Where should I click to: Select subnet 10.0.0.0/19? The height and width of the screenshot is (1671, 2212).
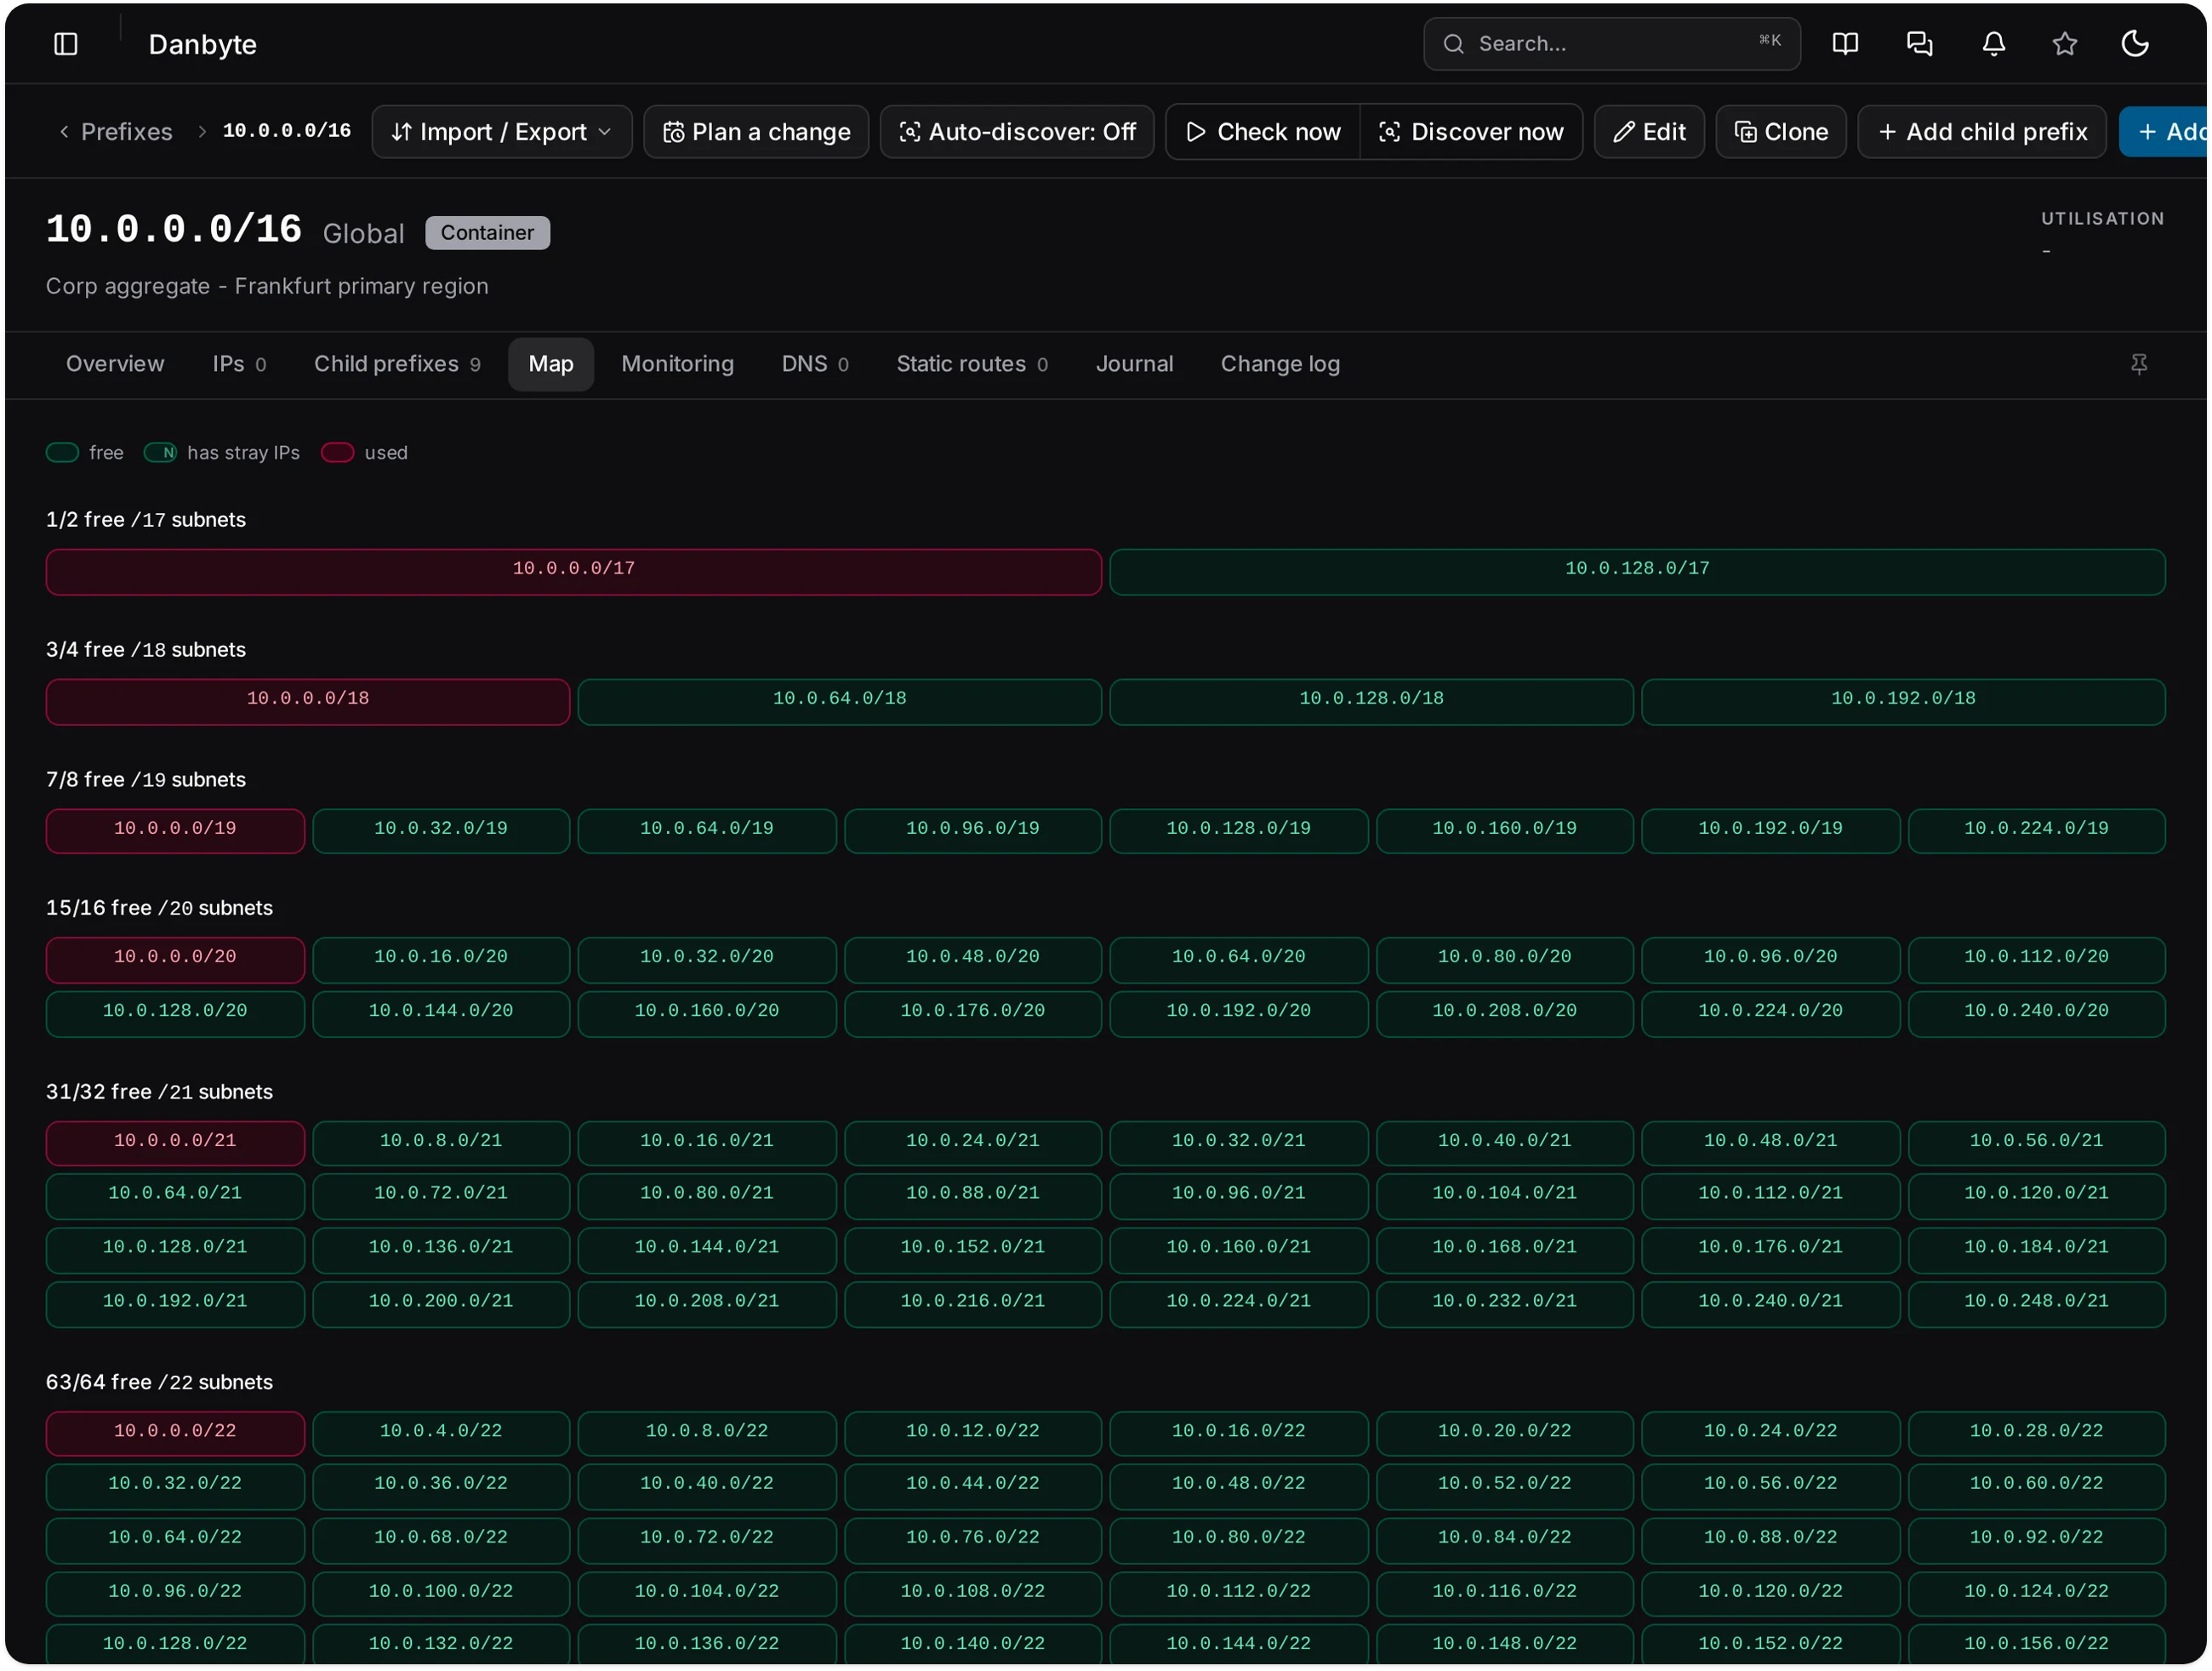[175, 830]
